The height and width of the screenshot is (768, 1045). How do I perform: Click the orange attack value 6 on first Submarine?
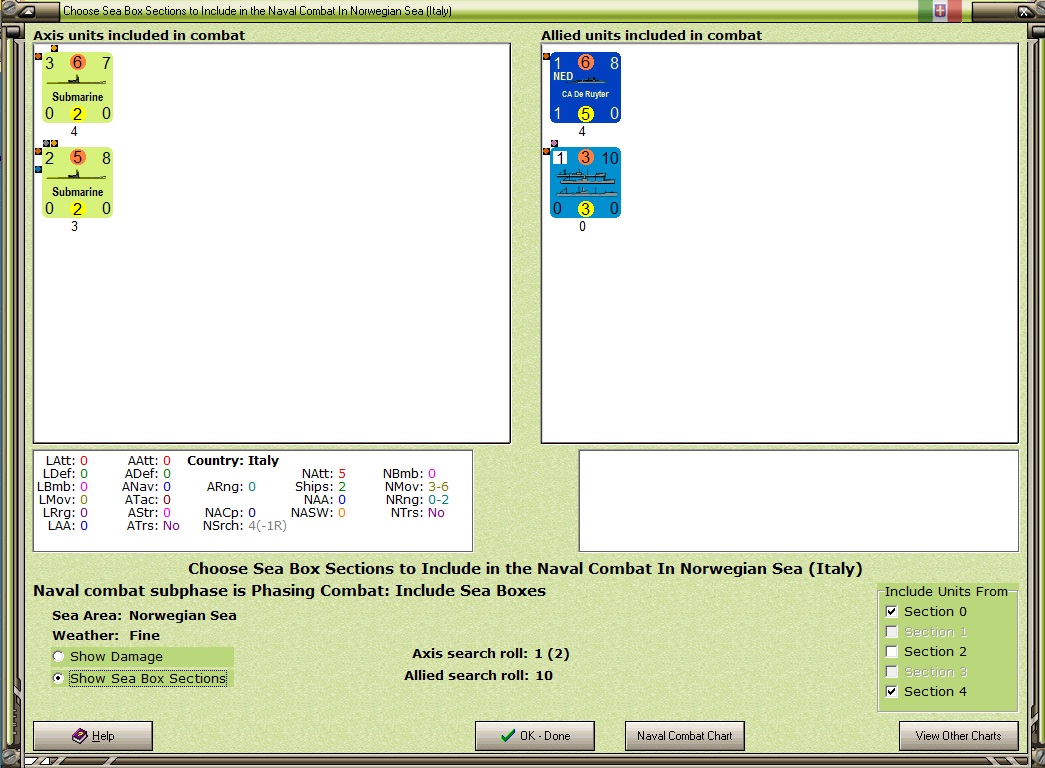pyautogui.click(x=77, y=63)
